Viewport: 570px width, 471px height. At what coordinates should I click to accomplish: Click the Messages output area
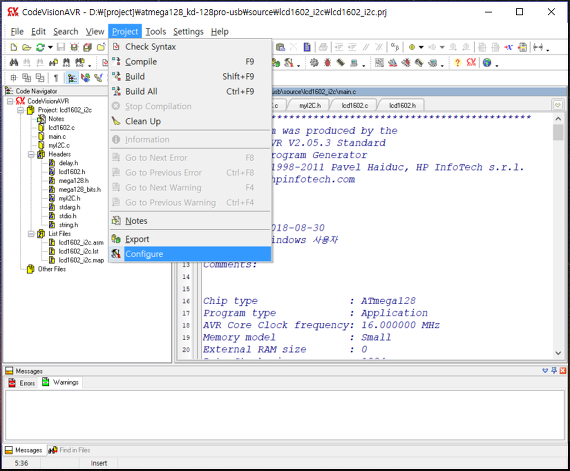(285, 415)
